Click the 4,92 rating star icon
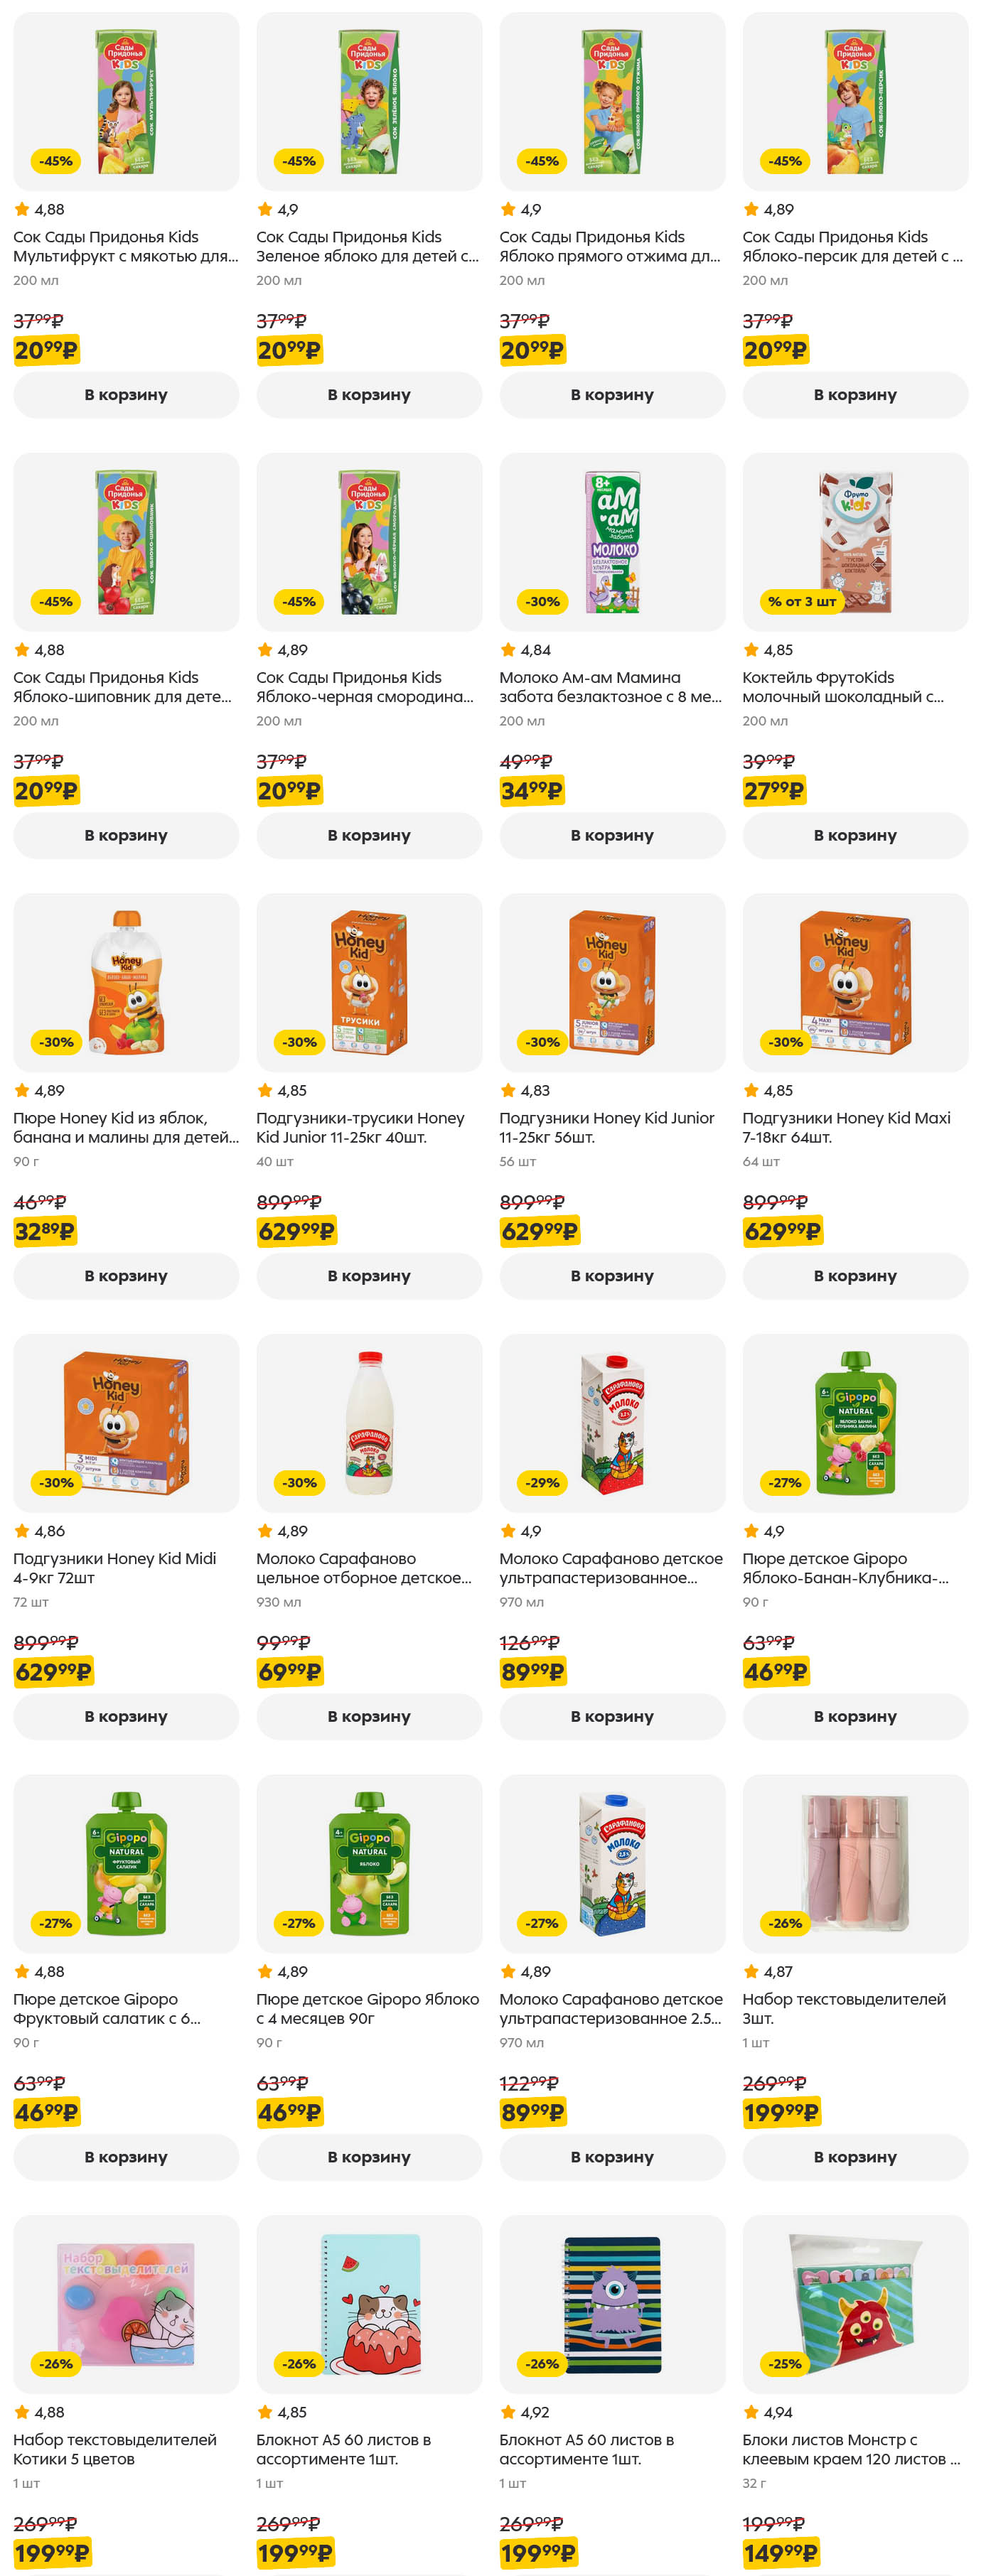The image size is (986, 2576). (508, 2412)
